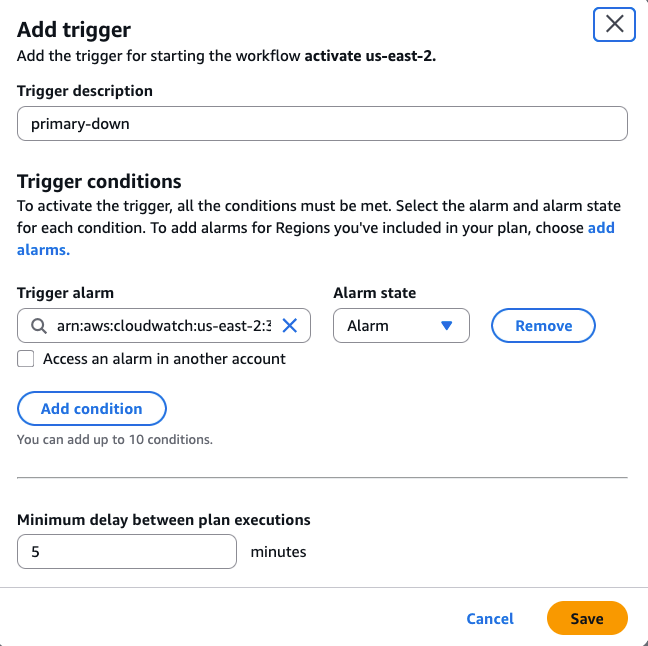
Task: Expand the Alarm state dropdown arrow
Action: point(447,326)
